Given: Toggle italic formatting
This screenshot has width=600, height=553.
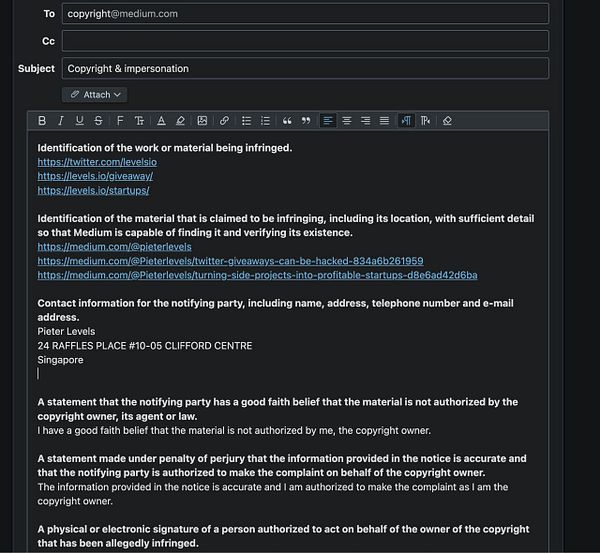Looking at the screenshot, I should [x=61, y=121].
